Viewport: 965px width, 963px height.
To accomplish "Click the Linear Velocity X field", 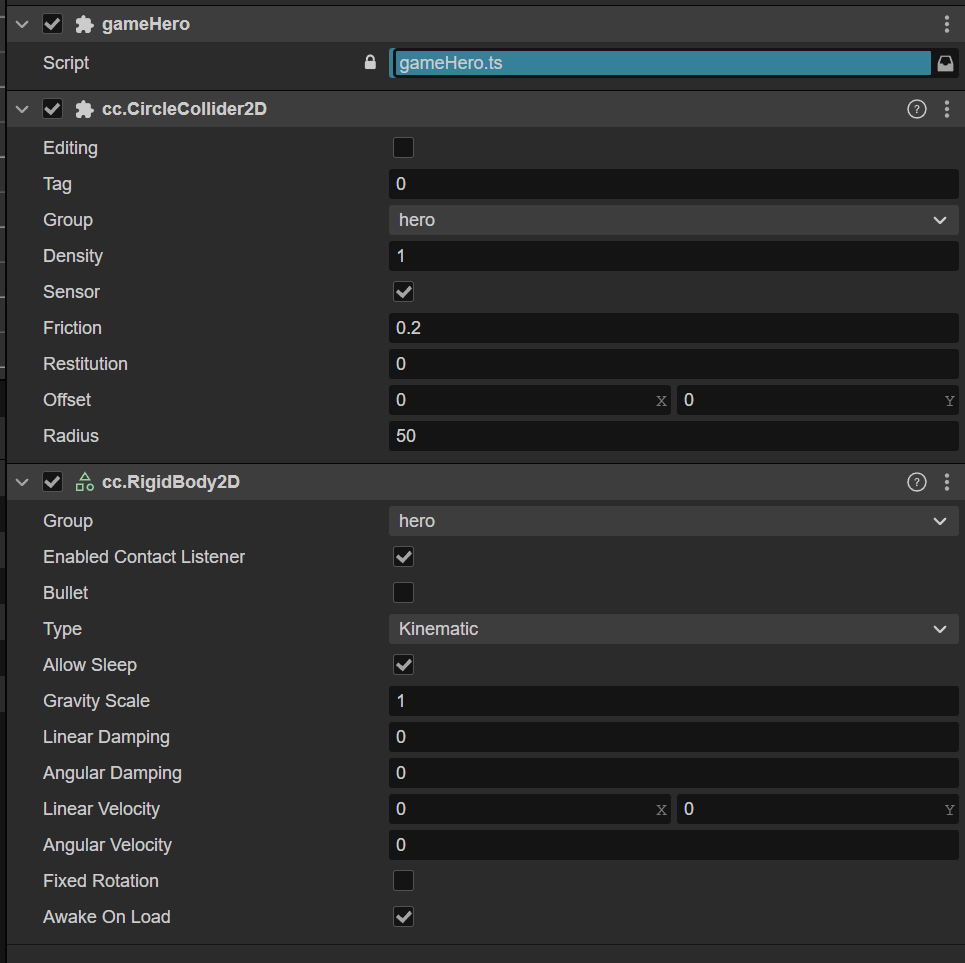I will [529, 809].
